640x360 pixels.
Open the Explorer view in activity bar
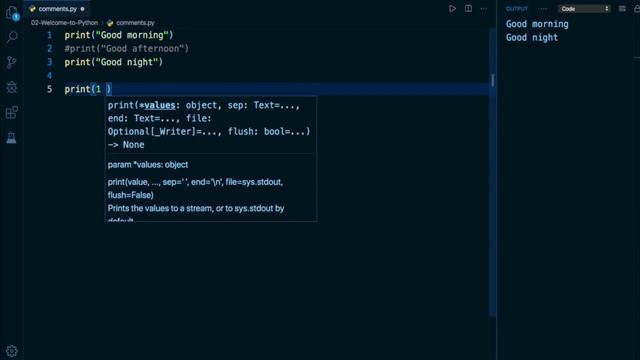[12, 13]
